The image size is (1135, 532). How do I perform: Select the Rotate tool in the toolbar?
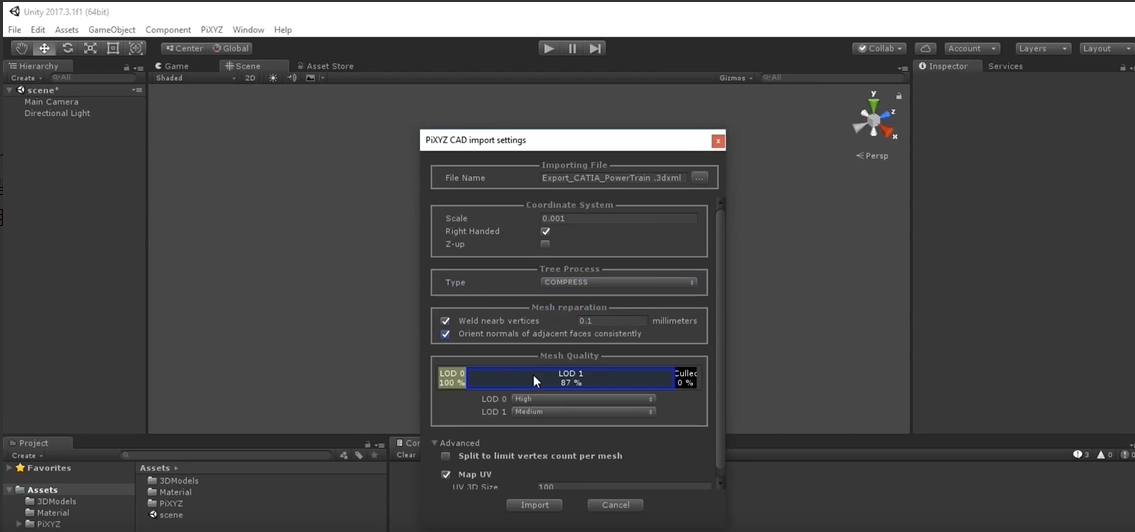pos(67,48)
